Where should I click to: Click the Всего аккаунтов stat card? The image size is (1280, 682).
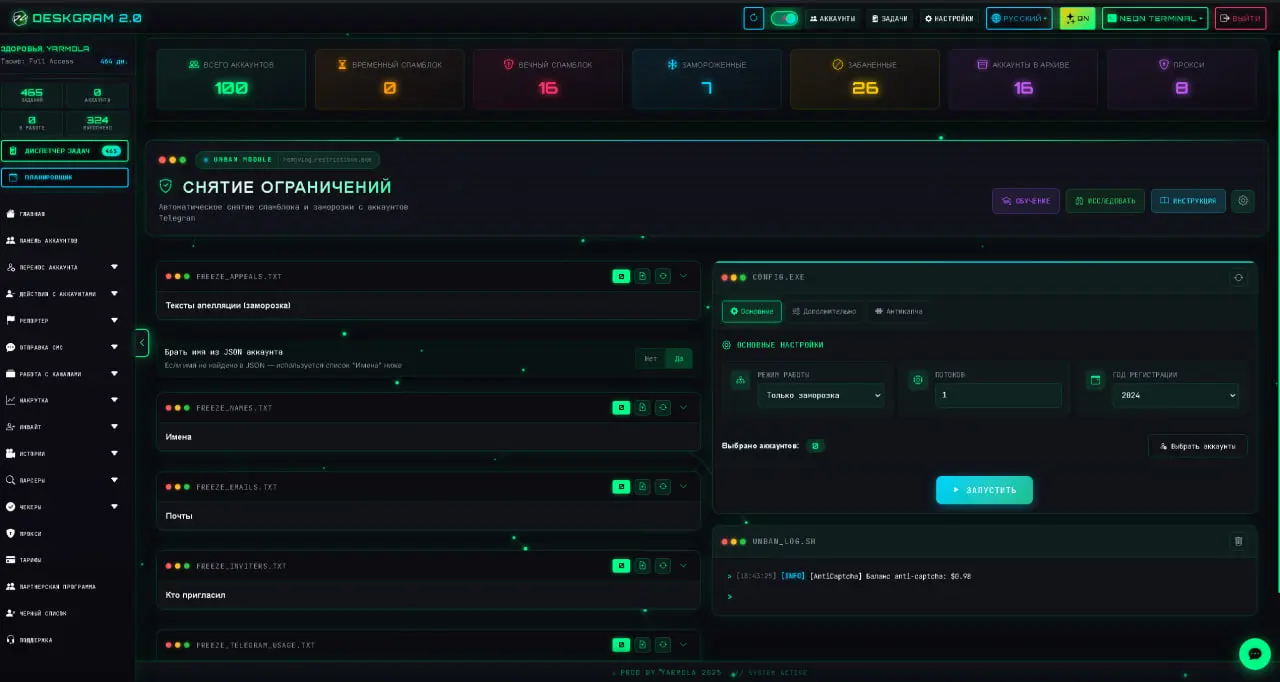coord(231,79)
